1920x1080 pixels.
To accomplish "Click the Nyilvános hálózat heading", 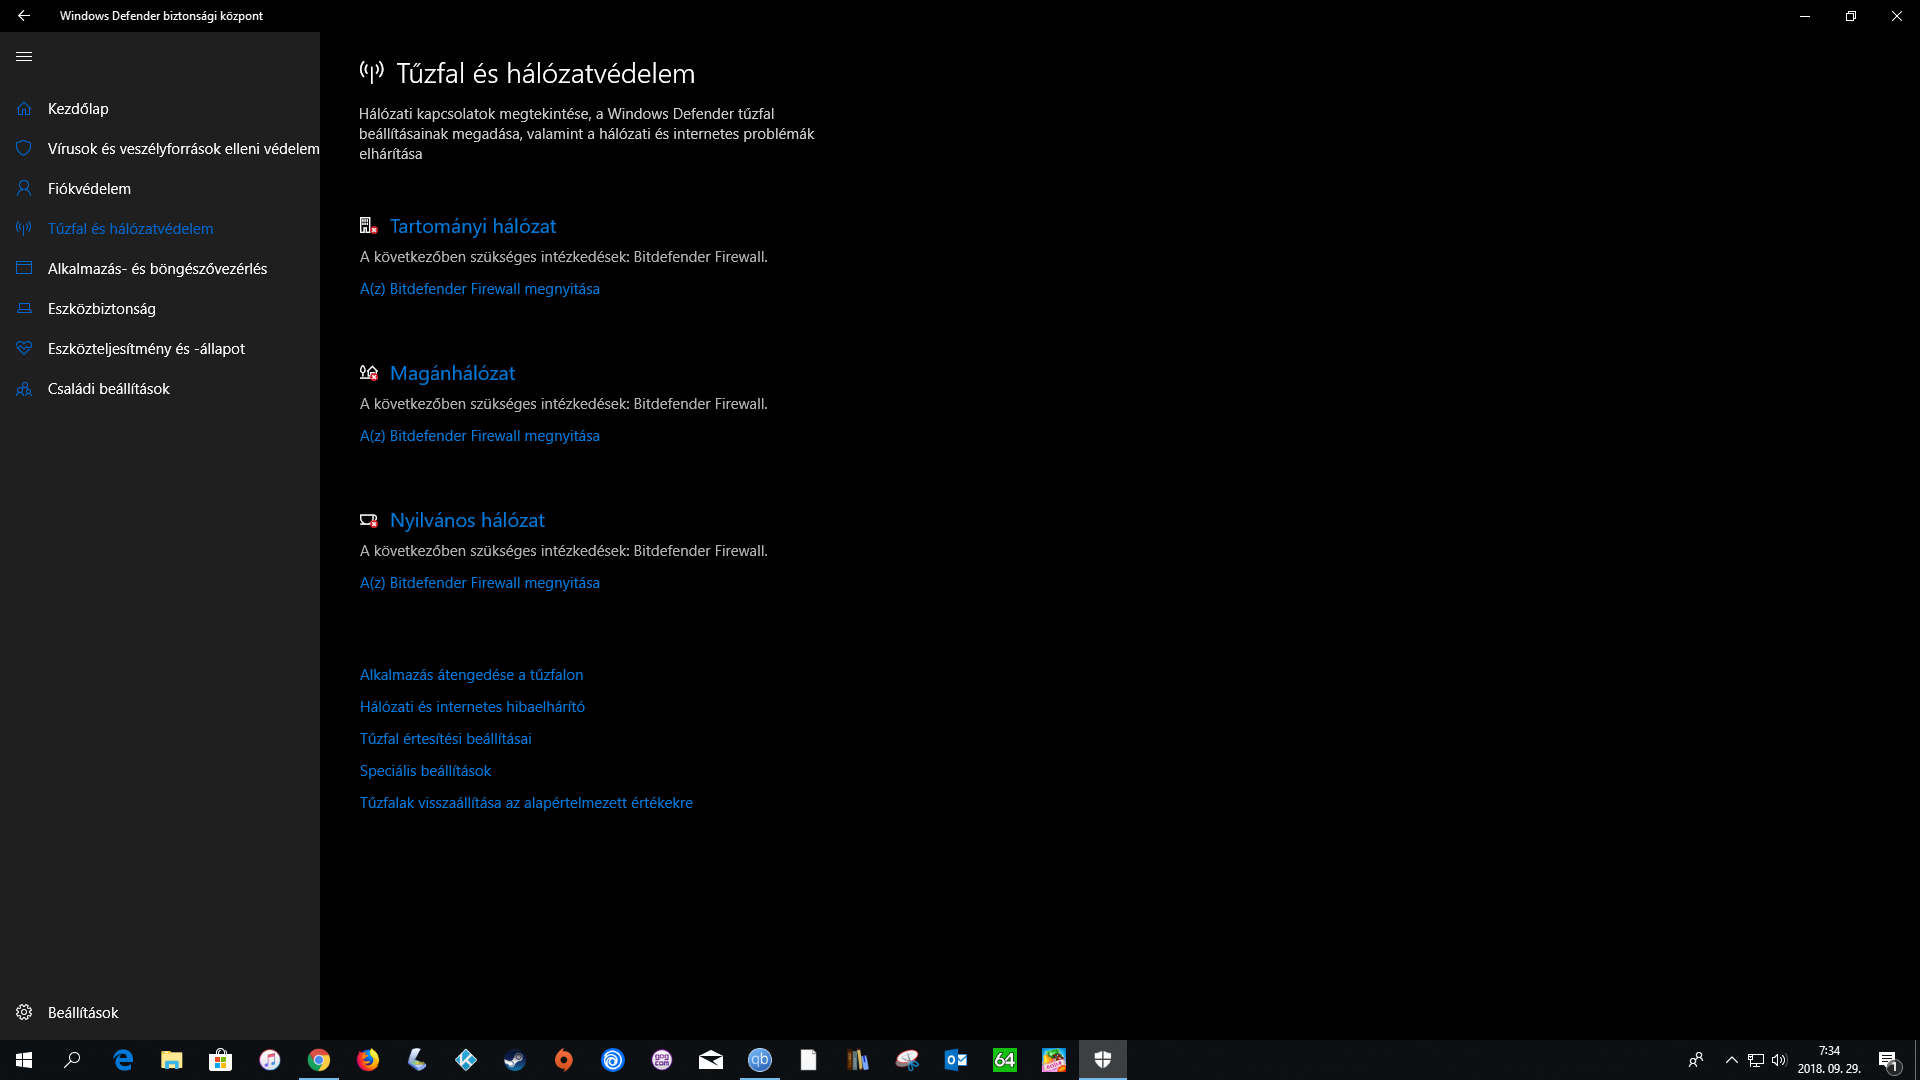I will coord(467,521).
